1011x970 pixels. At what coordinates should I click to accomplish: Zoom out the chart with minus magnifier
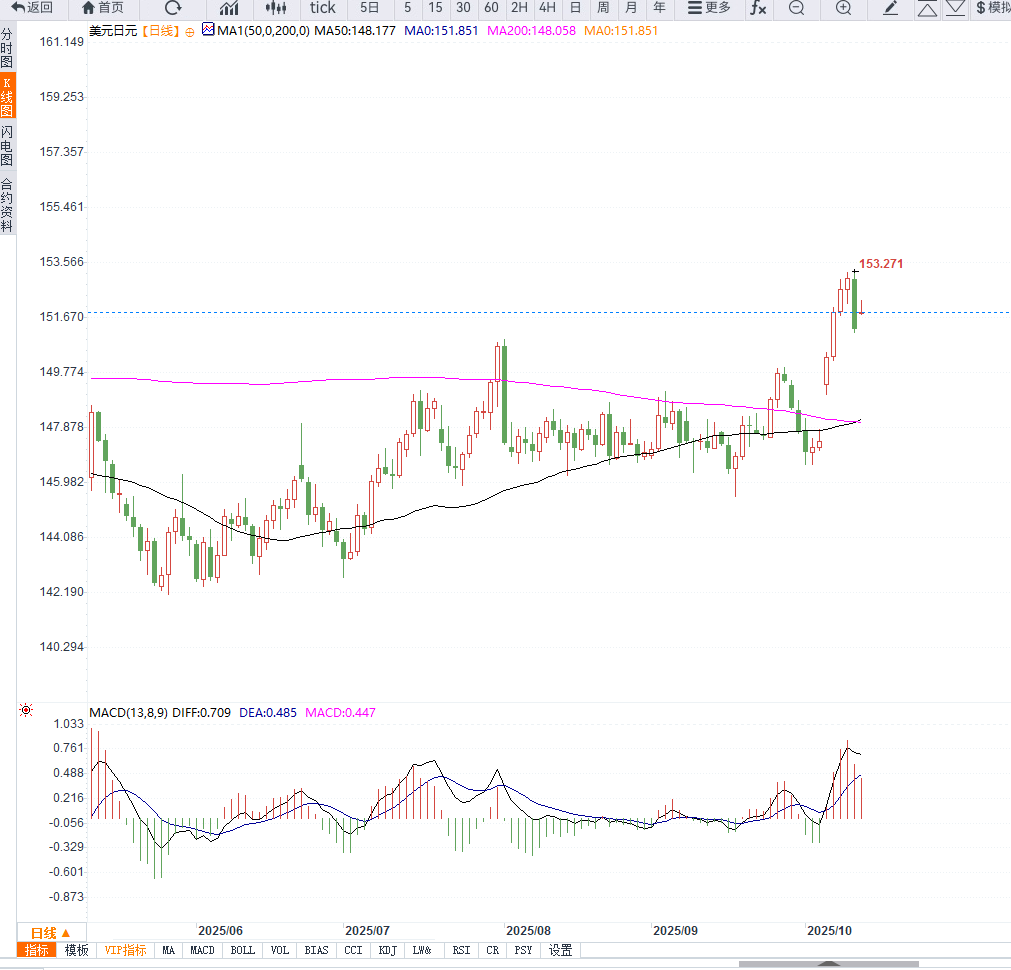pyautogui.click(x=796, y=8)
